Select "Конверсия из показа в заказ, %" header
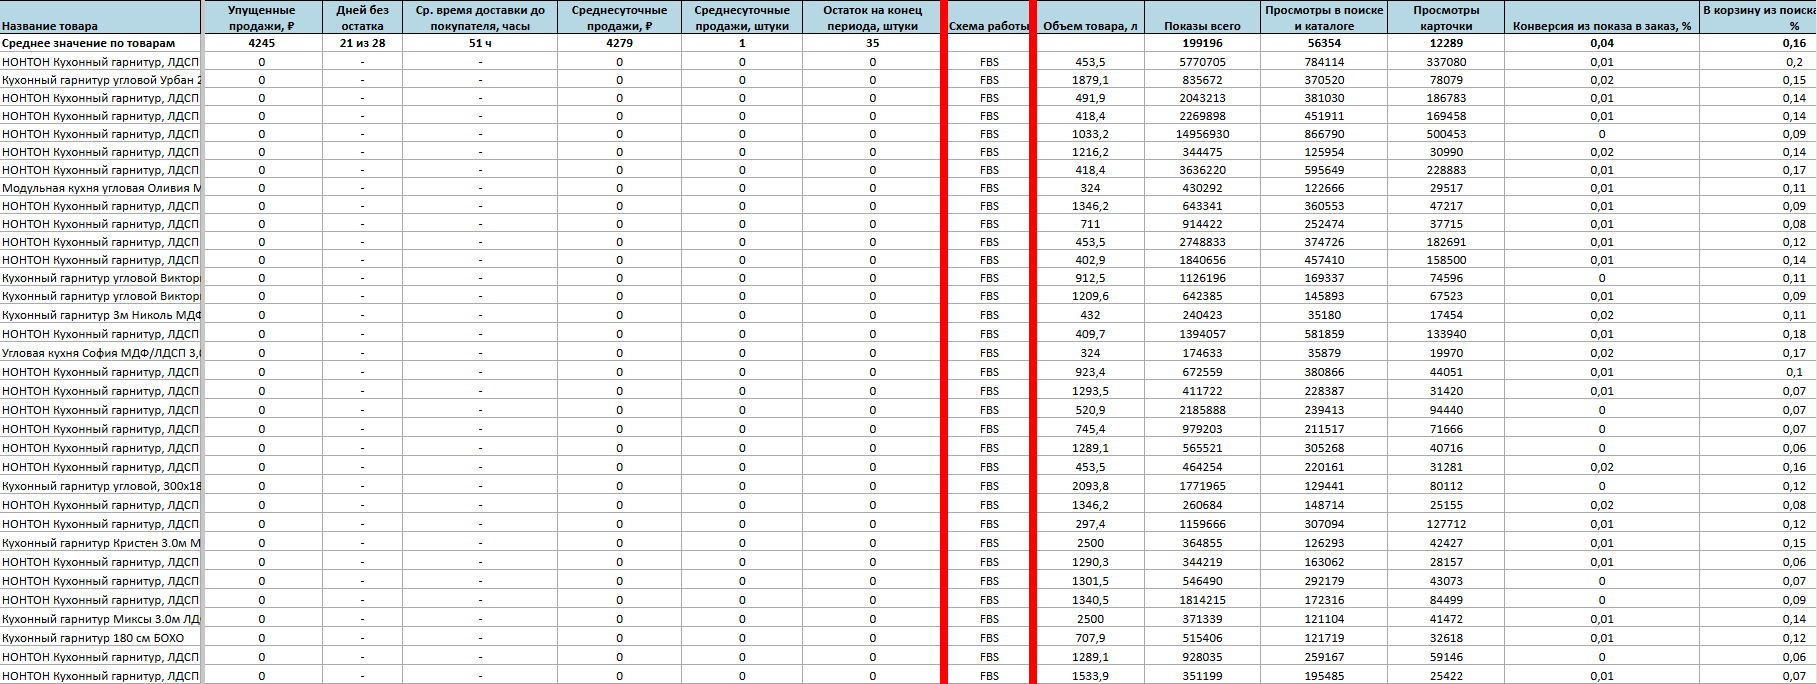Viewport: 1817px width, 684px height. (1601, 26)
